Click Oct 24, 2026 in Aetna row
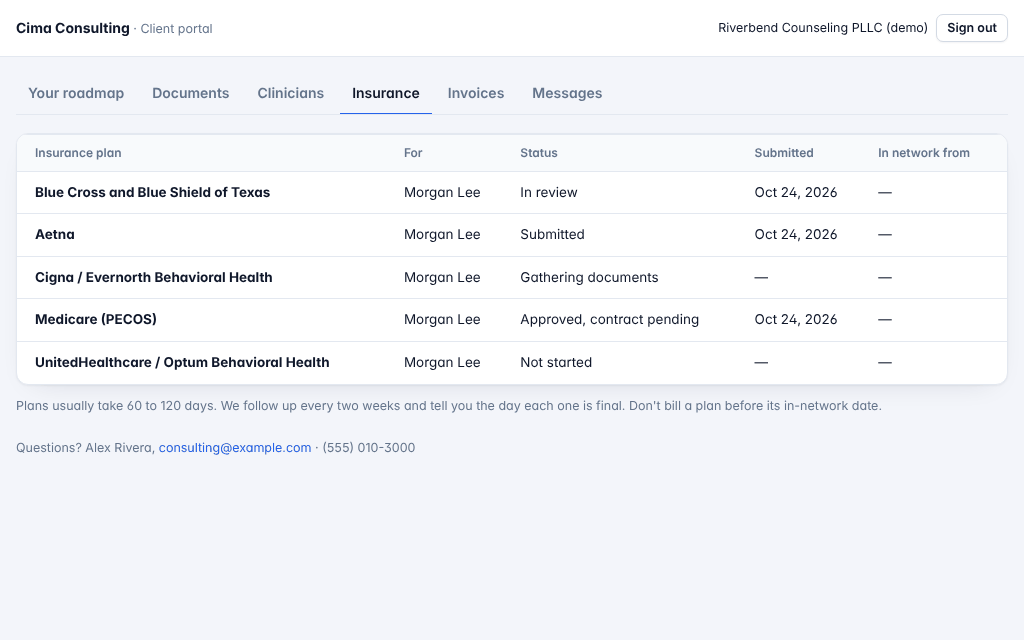 (x=795, y=234)
